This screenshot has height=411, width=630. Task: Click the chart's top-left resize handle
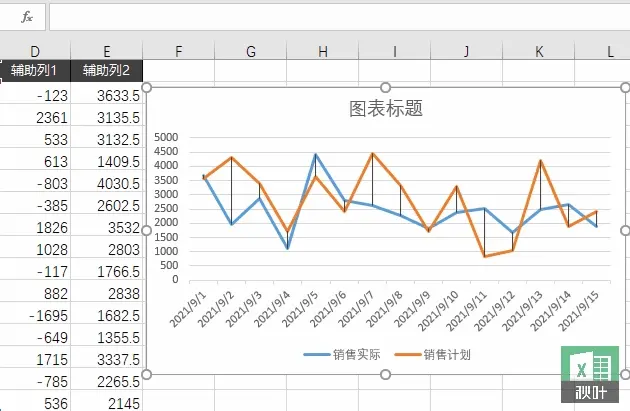click(x=147, y=88)
